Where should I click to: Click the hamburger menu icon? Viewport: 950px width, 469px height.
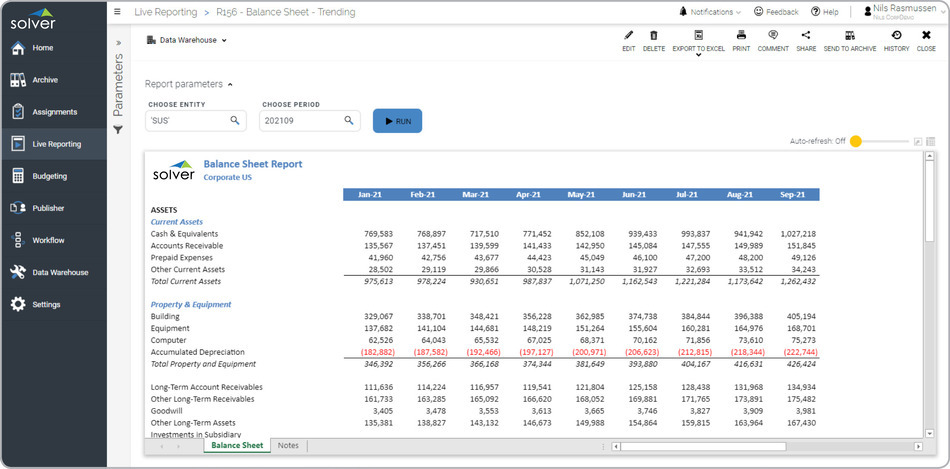(x=118, y=12)
